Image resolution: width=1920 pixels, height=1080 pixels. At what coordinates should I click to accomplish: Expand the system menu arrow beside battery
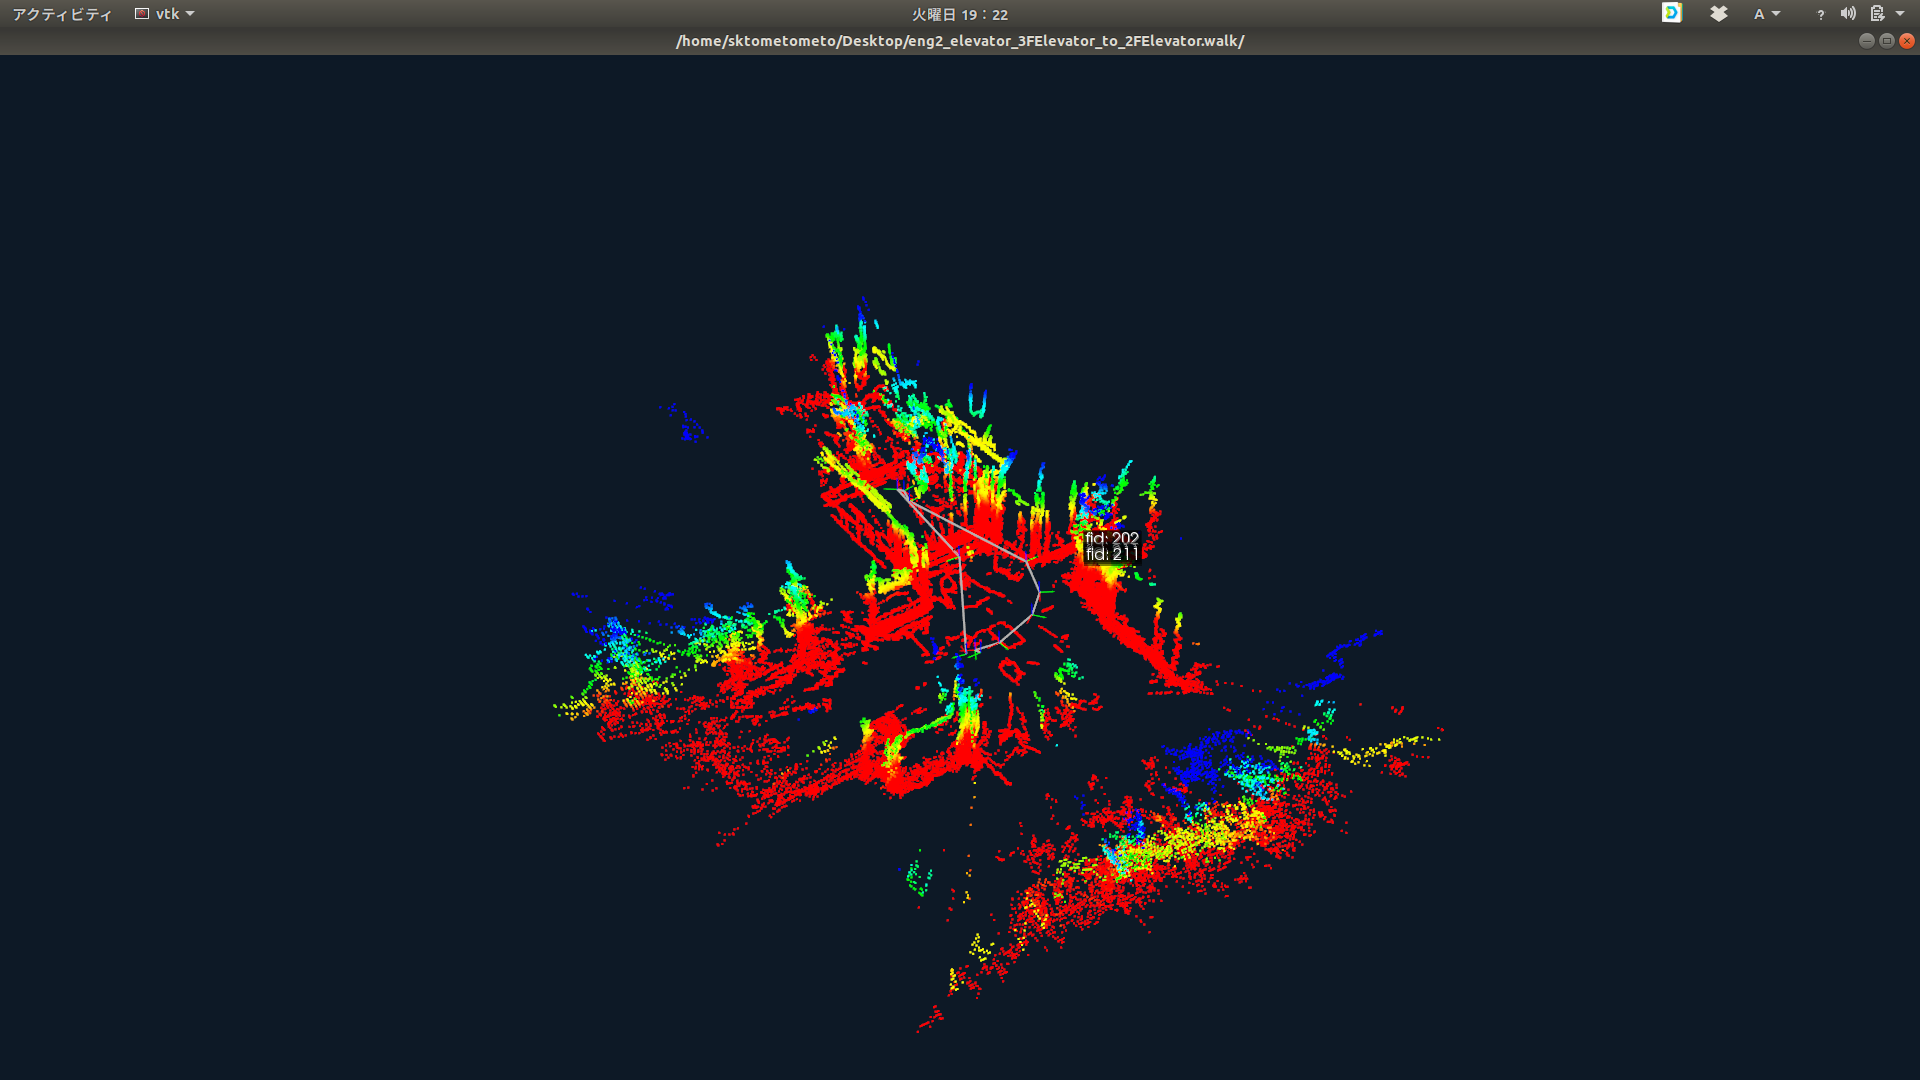pos(1900,14)
